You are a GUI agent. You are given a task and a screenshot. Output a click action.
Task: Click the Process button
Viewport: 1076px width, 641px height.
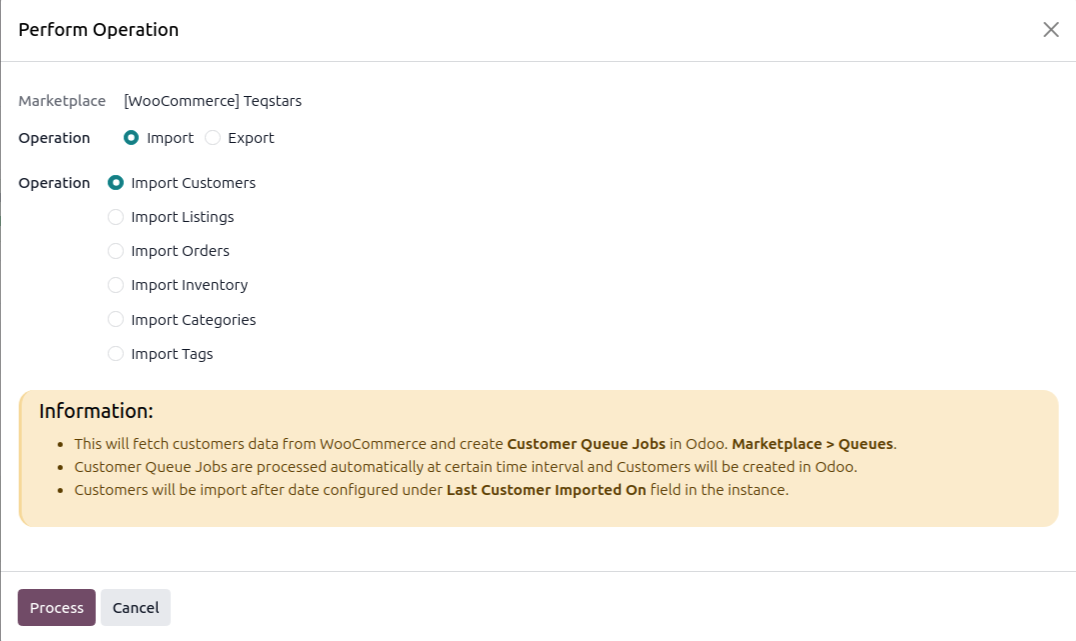click(56, 607)
